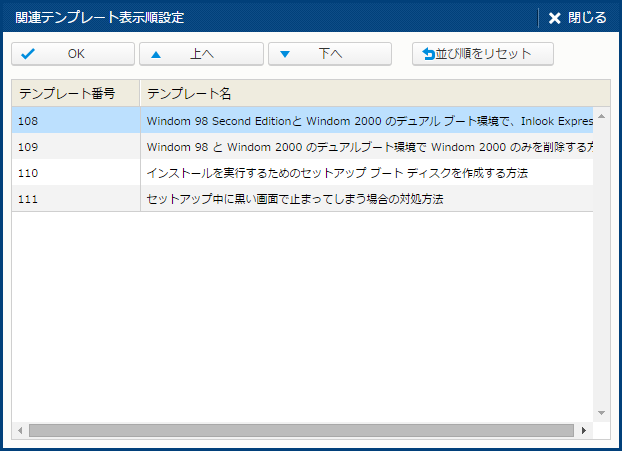Click the Windom 98 Second Edition template name
622x451 pixels.
click(x=366, y=120)
